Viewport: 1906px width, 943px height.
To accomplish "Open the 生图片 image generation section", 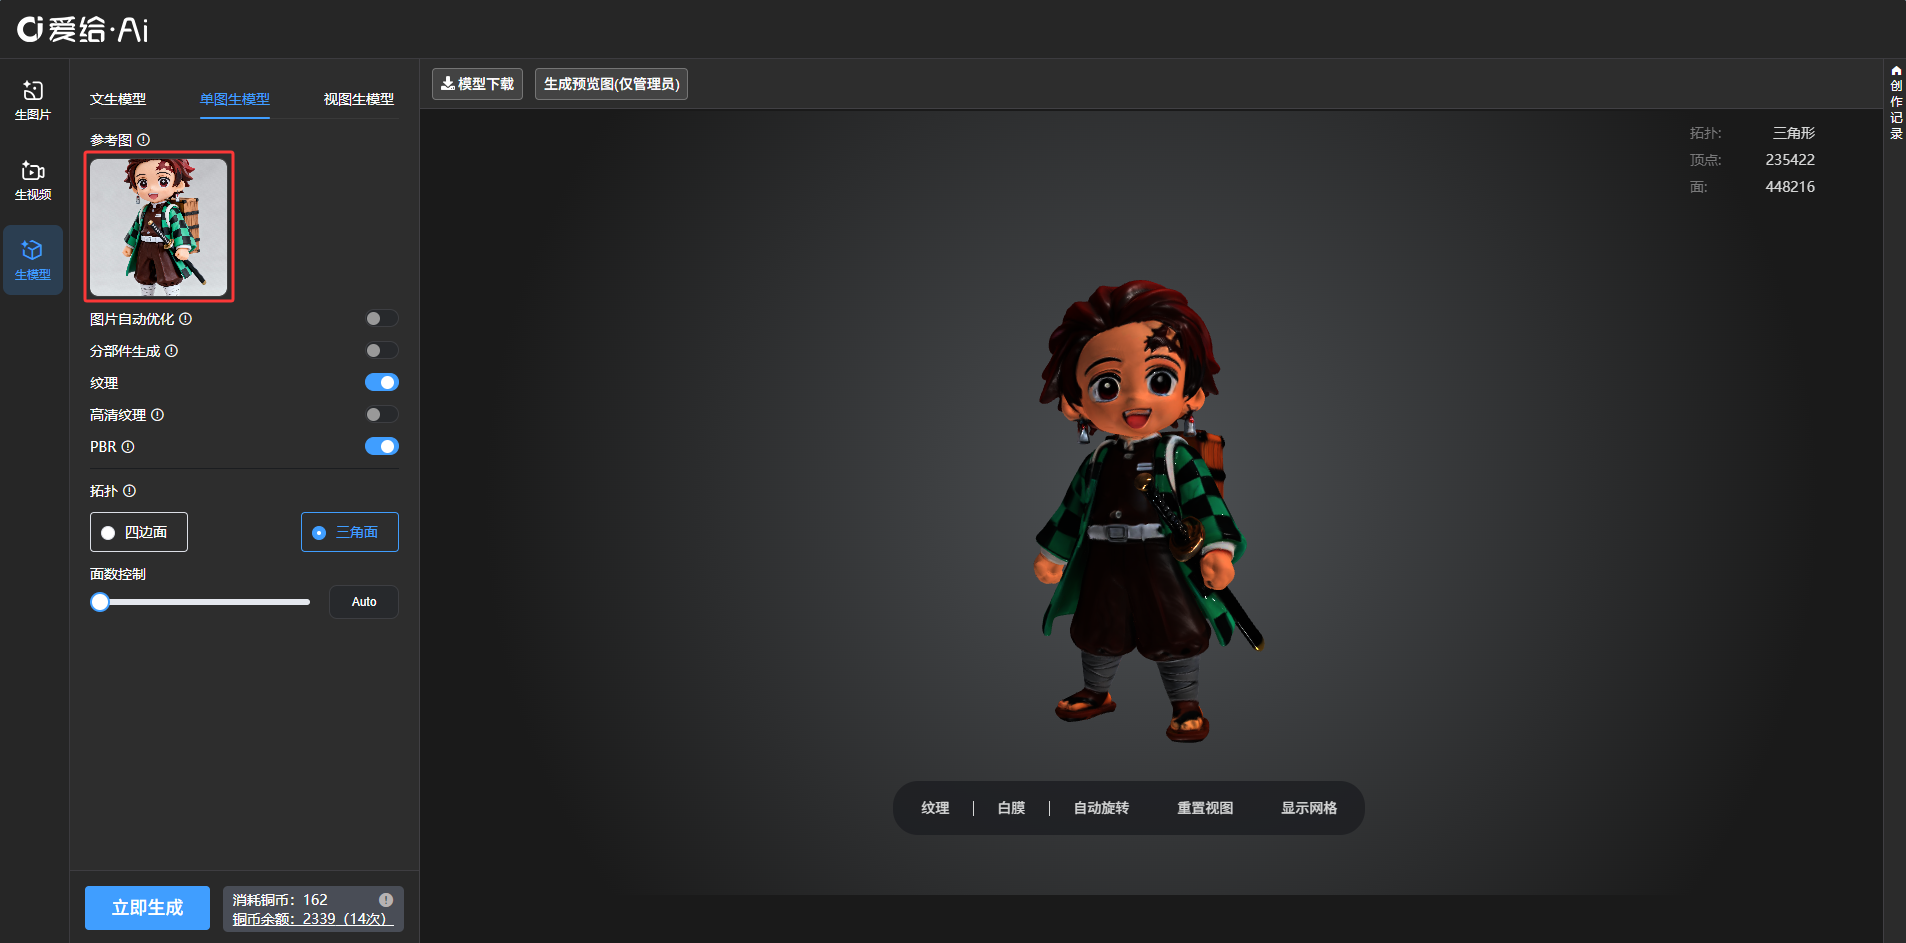I will pyautogui.click(x=33, y=100).
